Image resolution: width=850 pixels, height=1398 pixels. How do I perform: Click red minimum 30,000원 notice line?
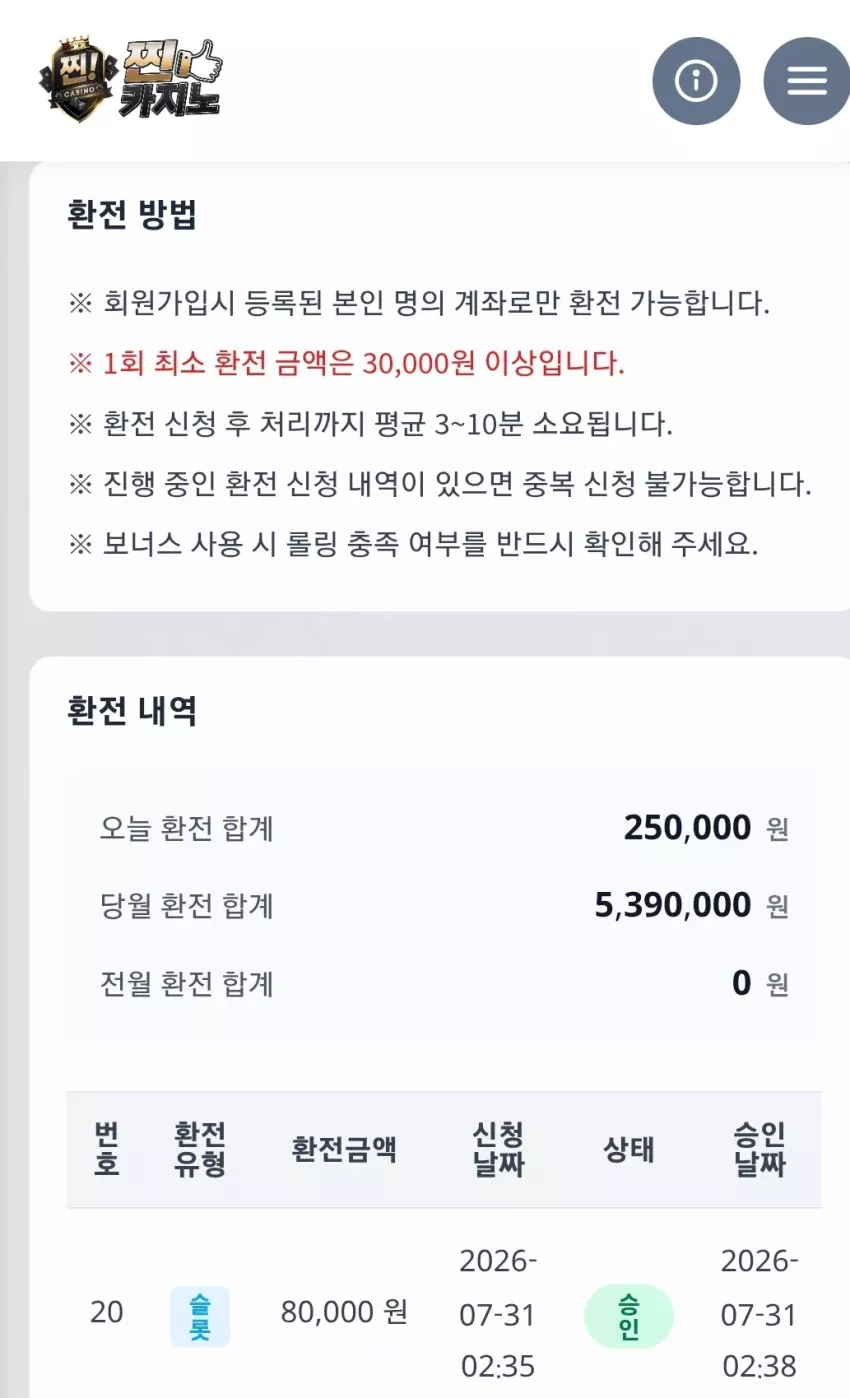(346, 363)
